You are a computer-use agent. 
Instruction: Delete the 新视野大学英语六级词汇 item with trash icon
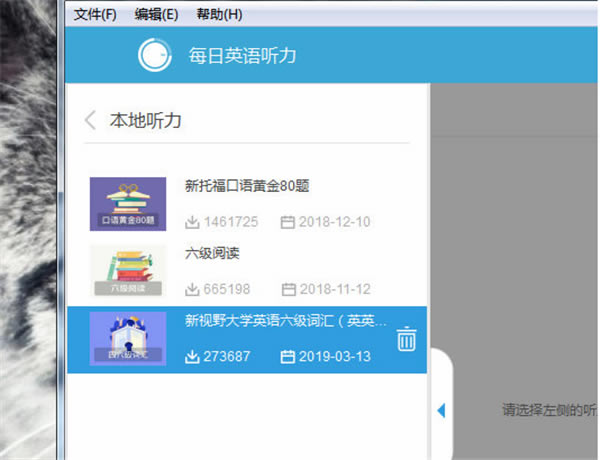[x=406, y=339]
